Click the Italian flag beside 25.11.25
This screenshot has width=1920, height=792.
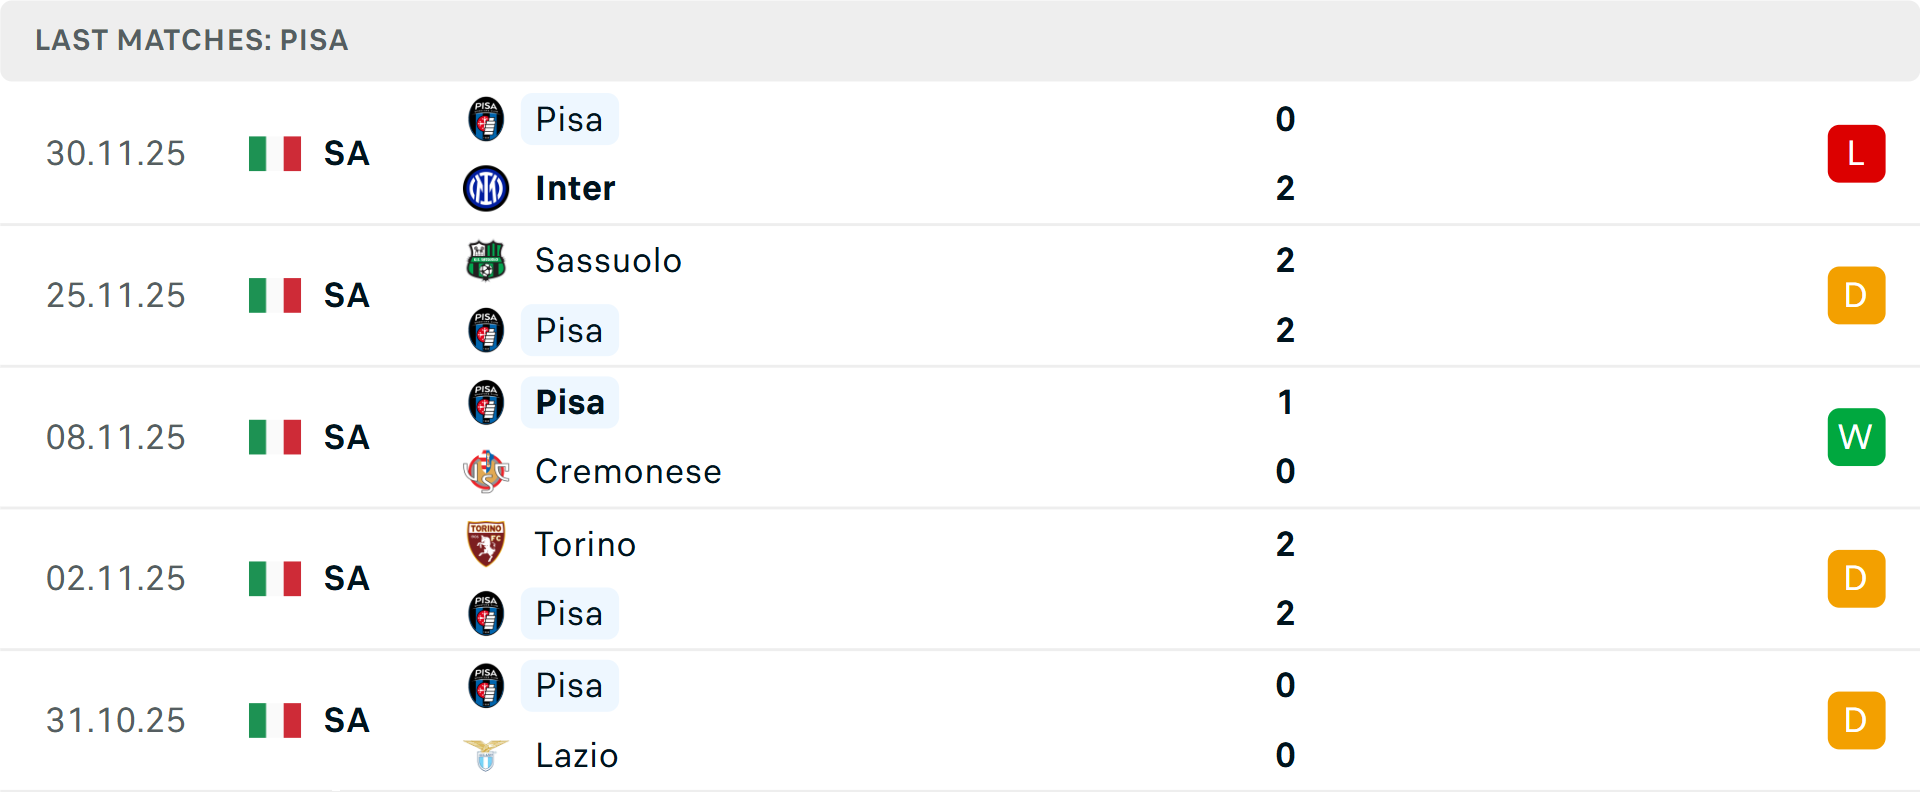275,295
